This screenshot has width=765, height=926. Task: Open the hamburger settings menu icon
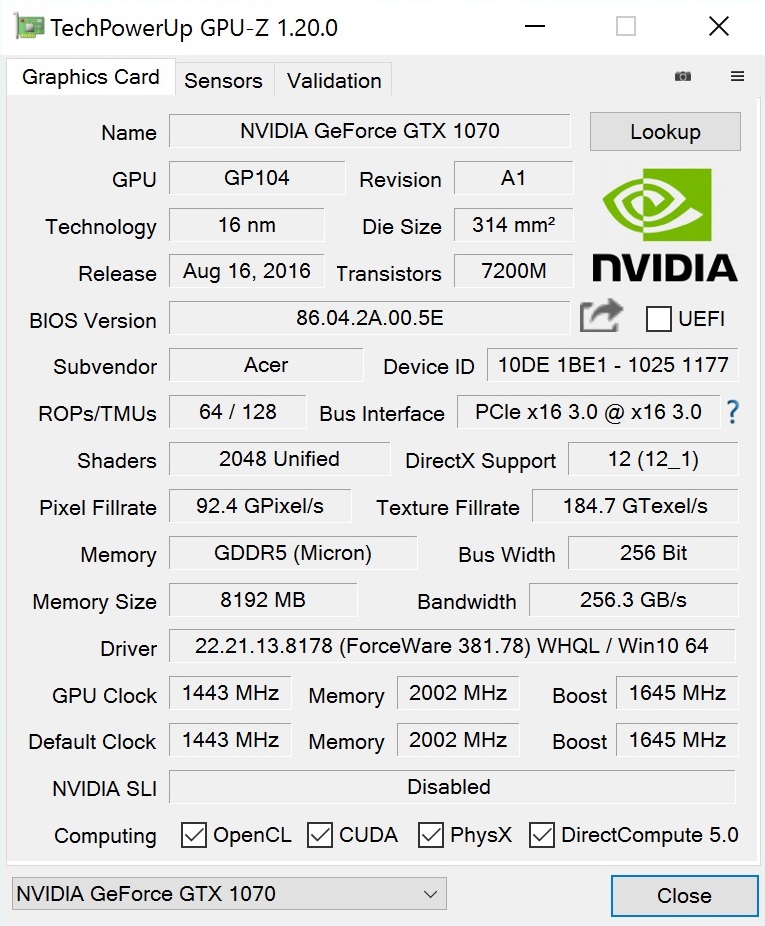[737, 76]
